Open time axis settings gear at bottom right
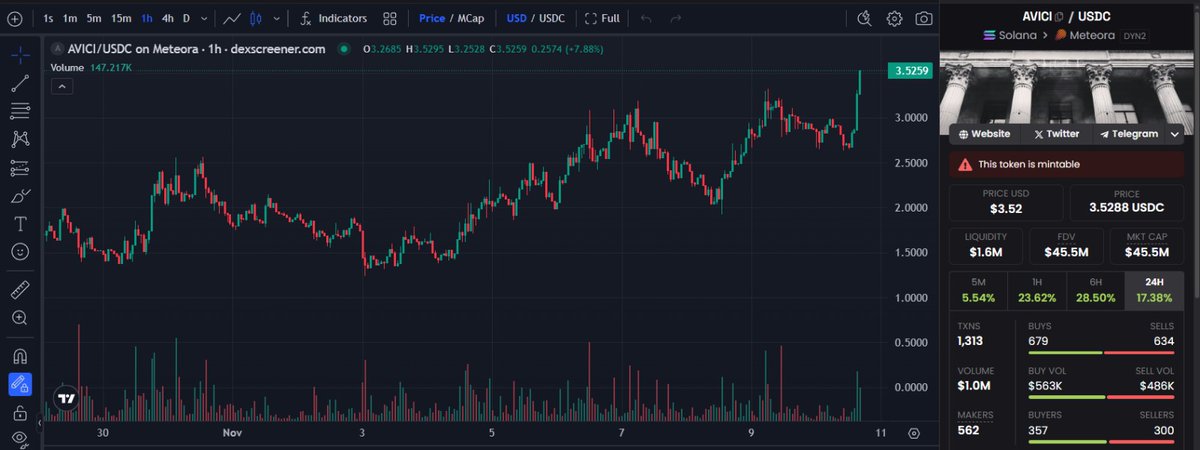Viewport: 1200px width, 450px height. pyautogui.click(x=914, y=433)
